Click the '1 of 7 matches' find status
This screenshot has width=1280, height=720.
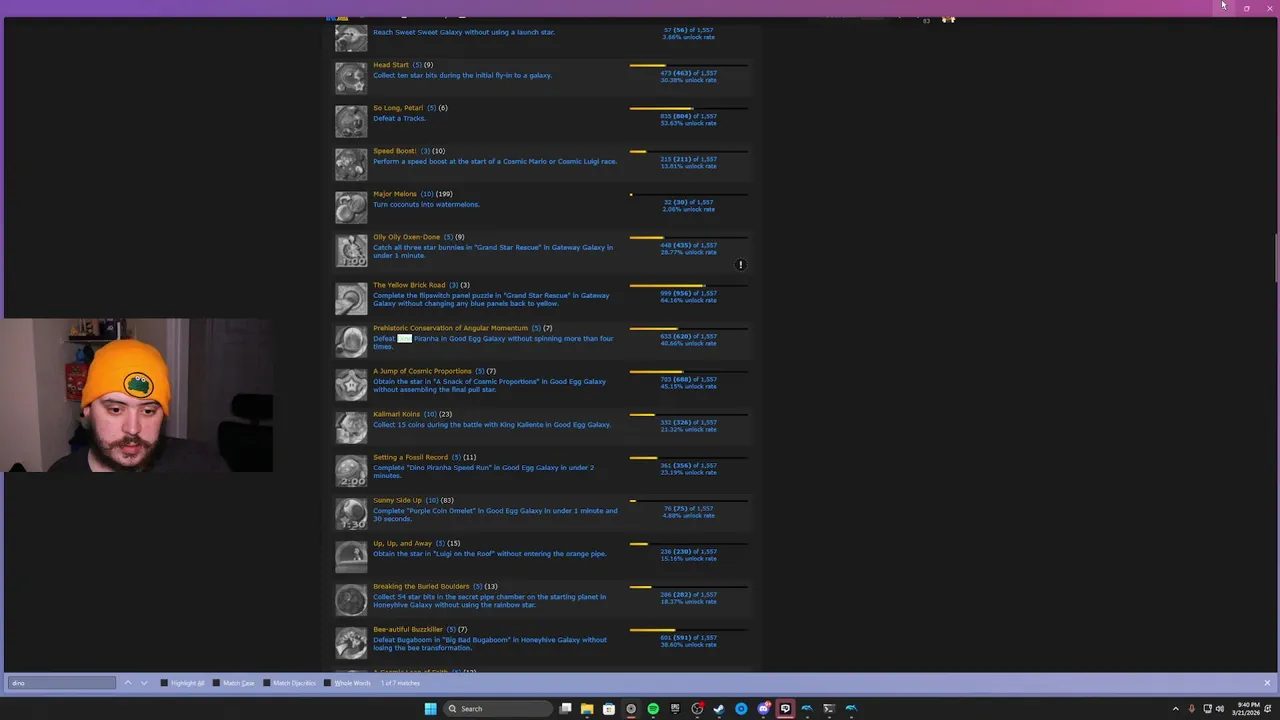click(x=400, y=683)
